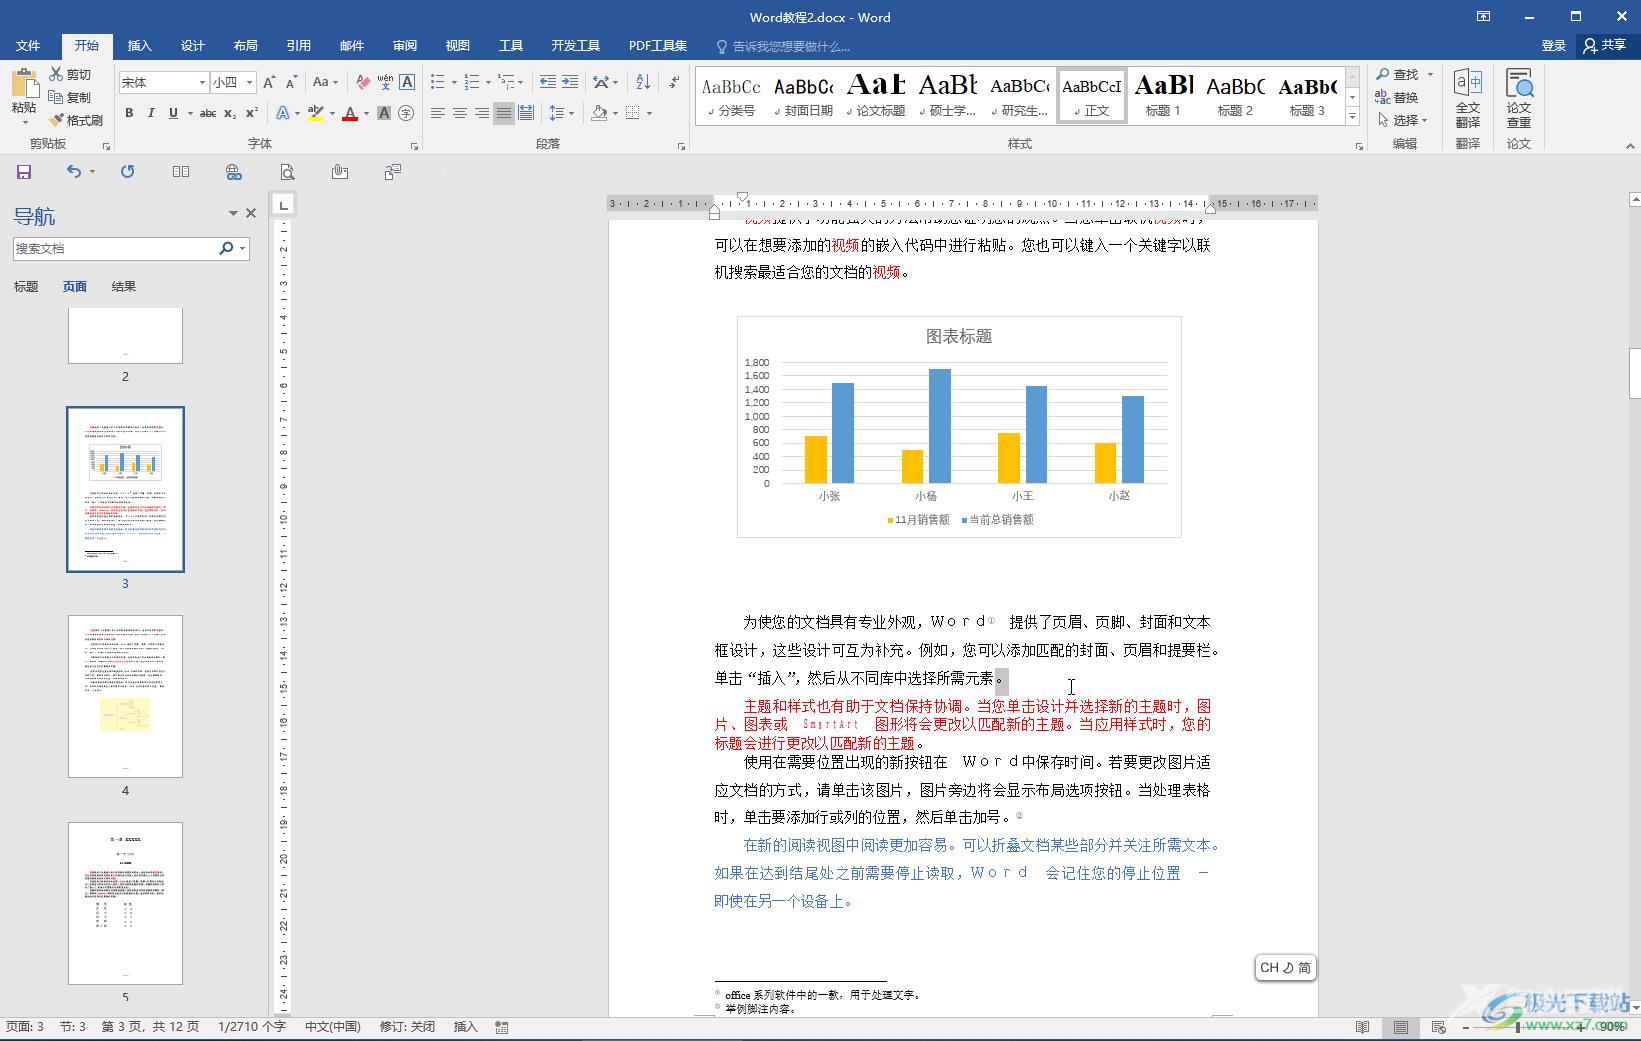
Task: Click the ruler tab selector L icon
Action: (284, 205)
